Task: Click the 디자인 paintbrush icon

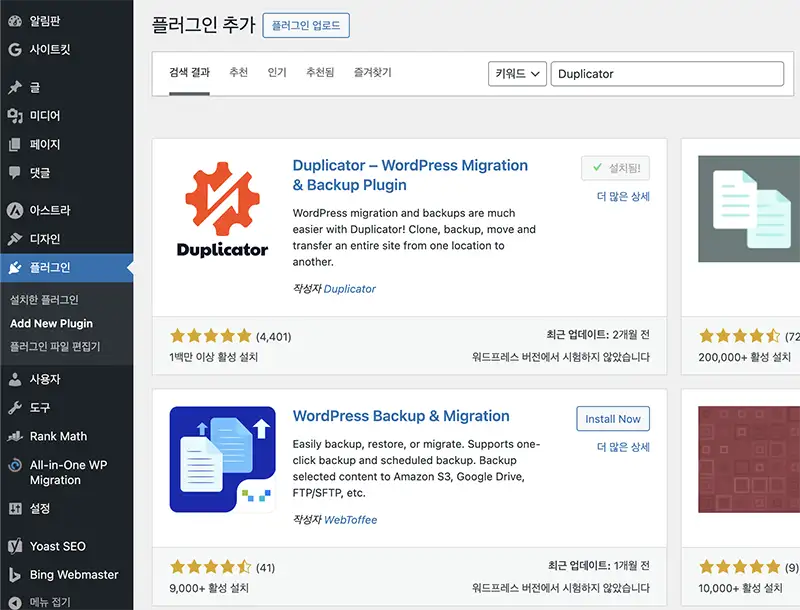Action: (x=15, y=239)
